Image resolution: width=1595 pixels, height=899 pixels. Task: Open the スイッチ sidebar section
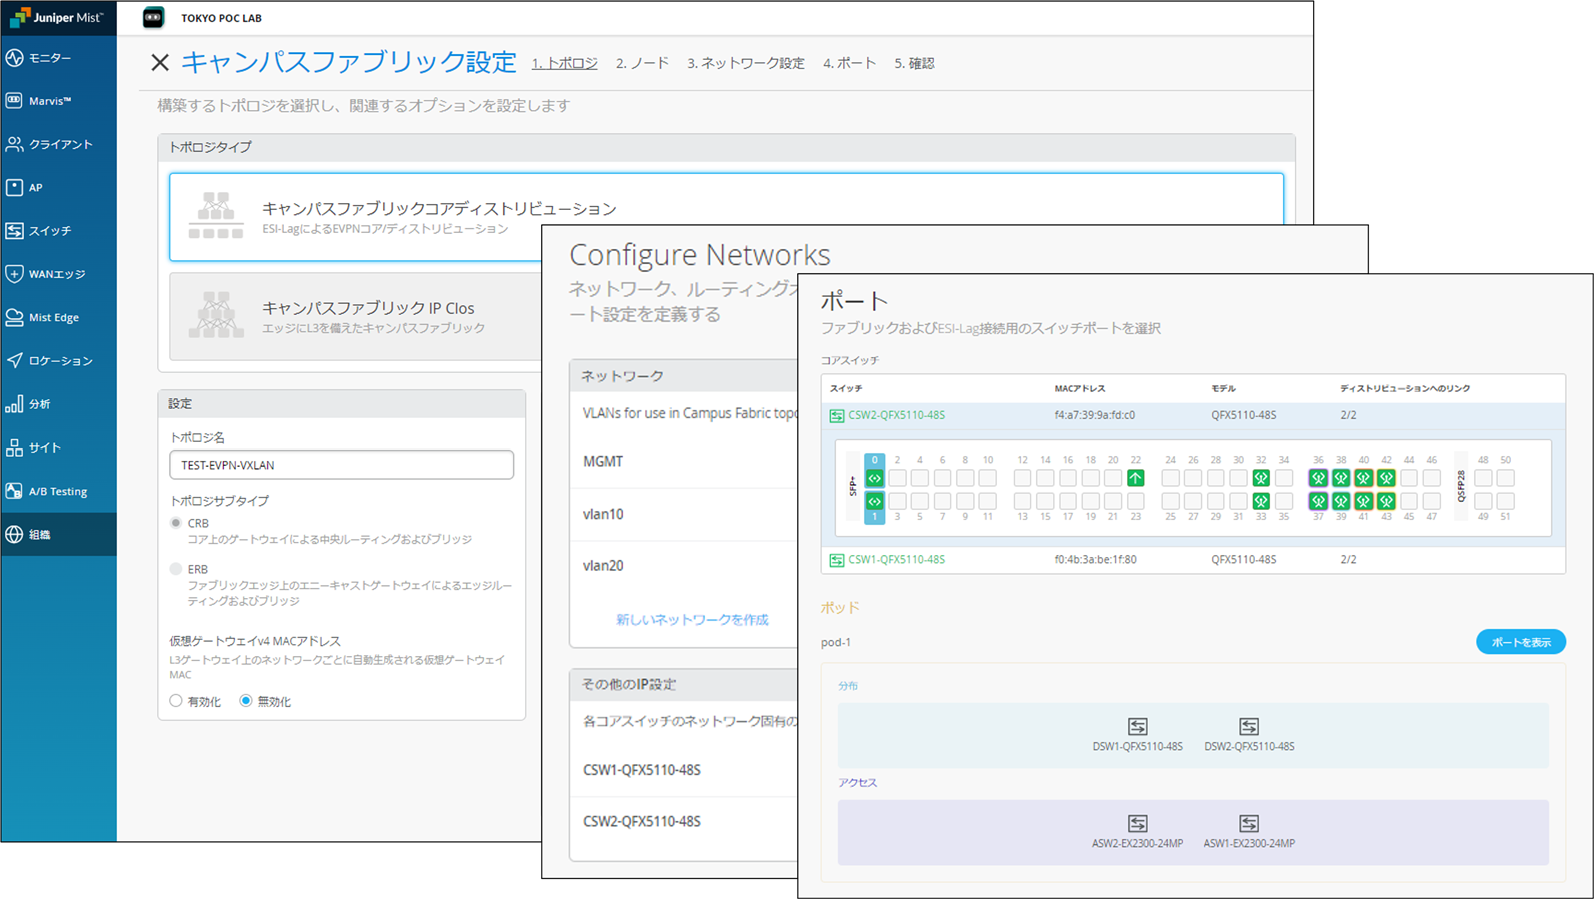pos(50,231)
